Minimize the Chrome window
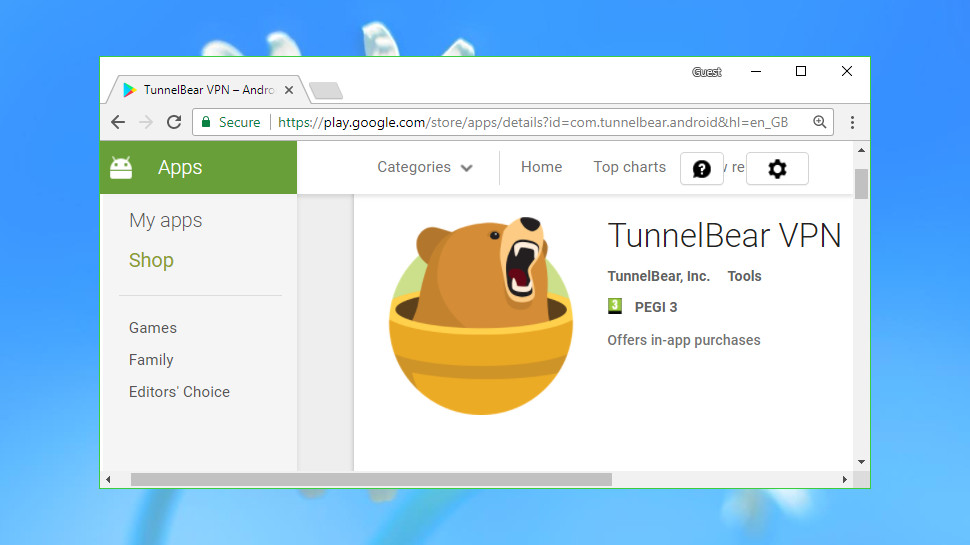This screenshot has height=545, width=970. (756, 72)
